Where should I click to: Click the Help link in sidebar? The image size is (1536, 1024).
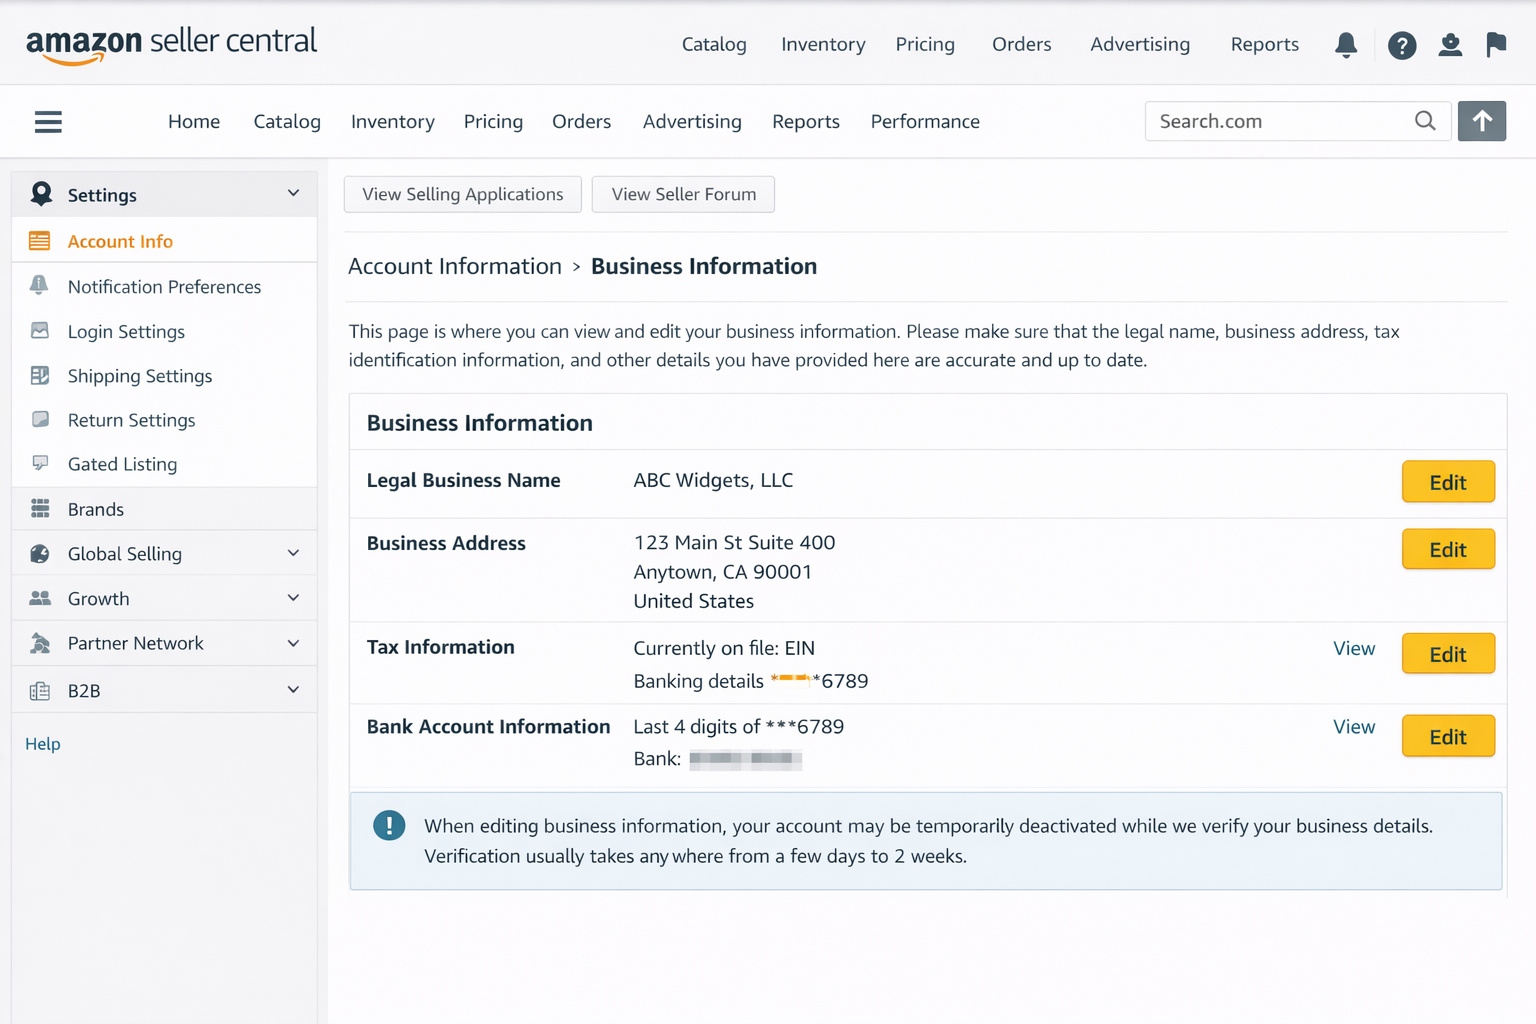(43, 744)
